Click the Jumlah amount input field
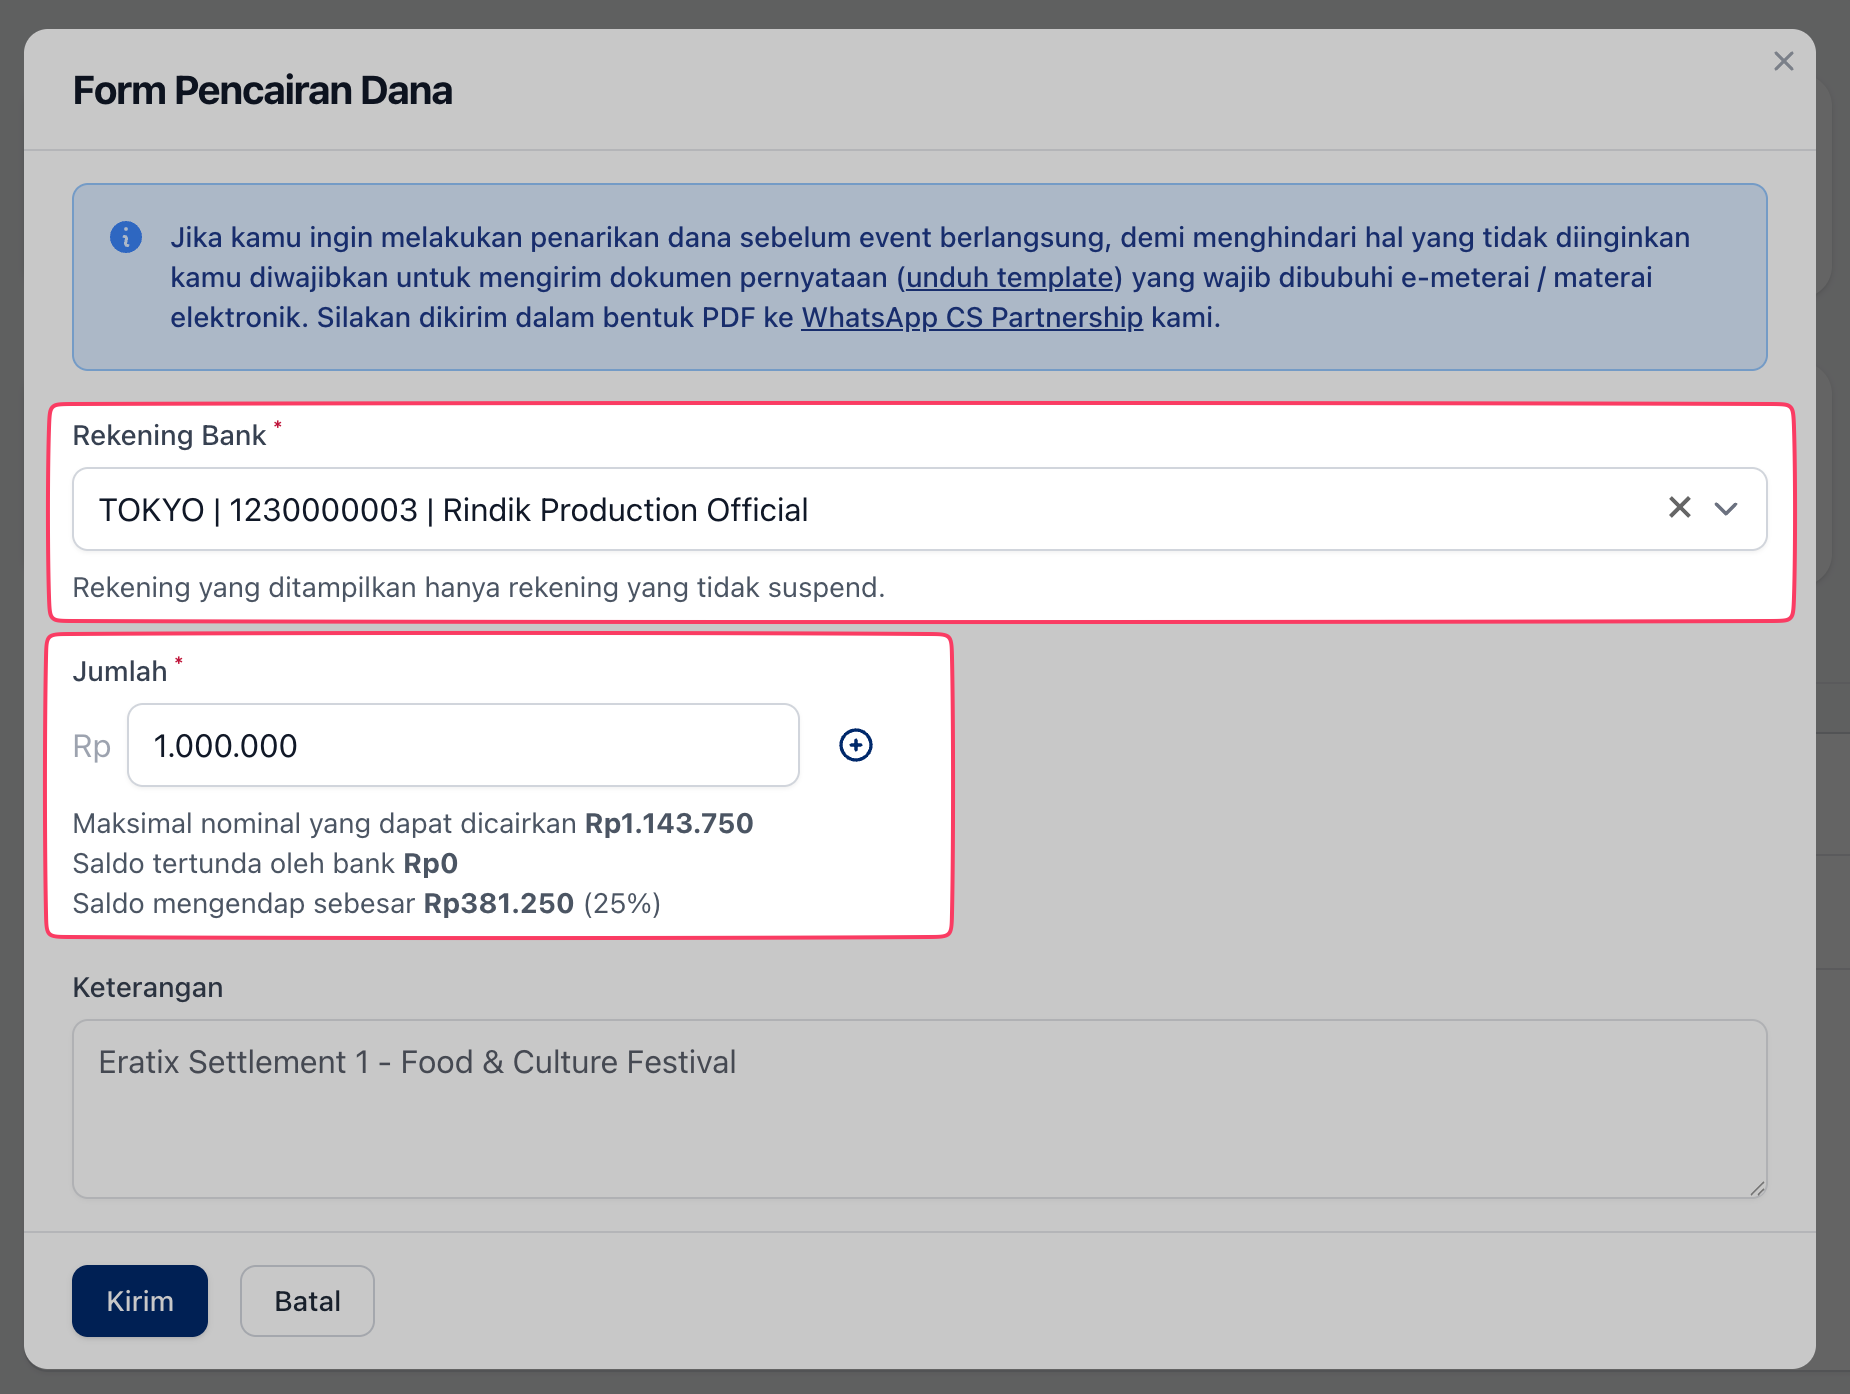Viewport: 1850px width, 1394px height. tap(463, 745)
